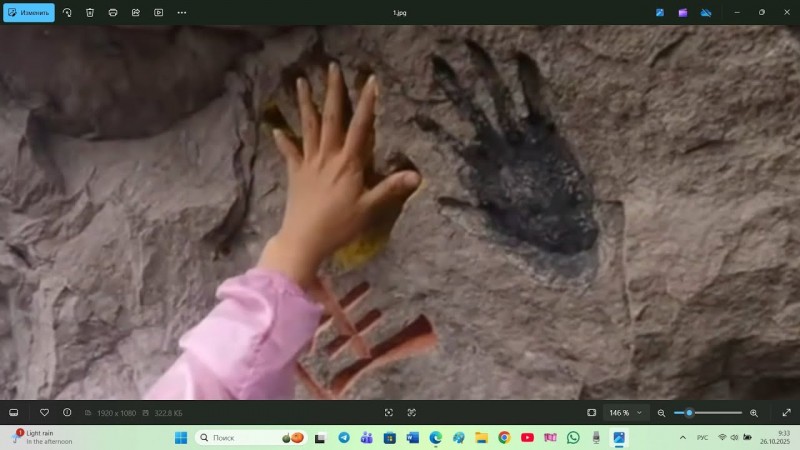Click the zoom in magnifier icon

[754, 412]
